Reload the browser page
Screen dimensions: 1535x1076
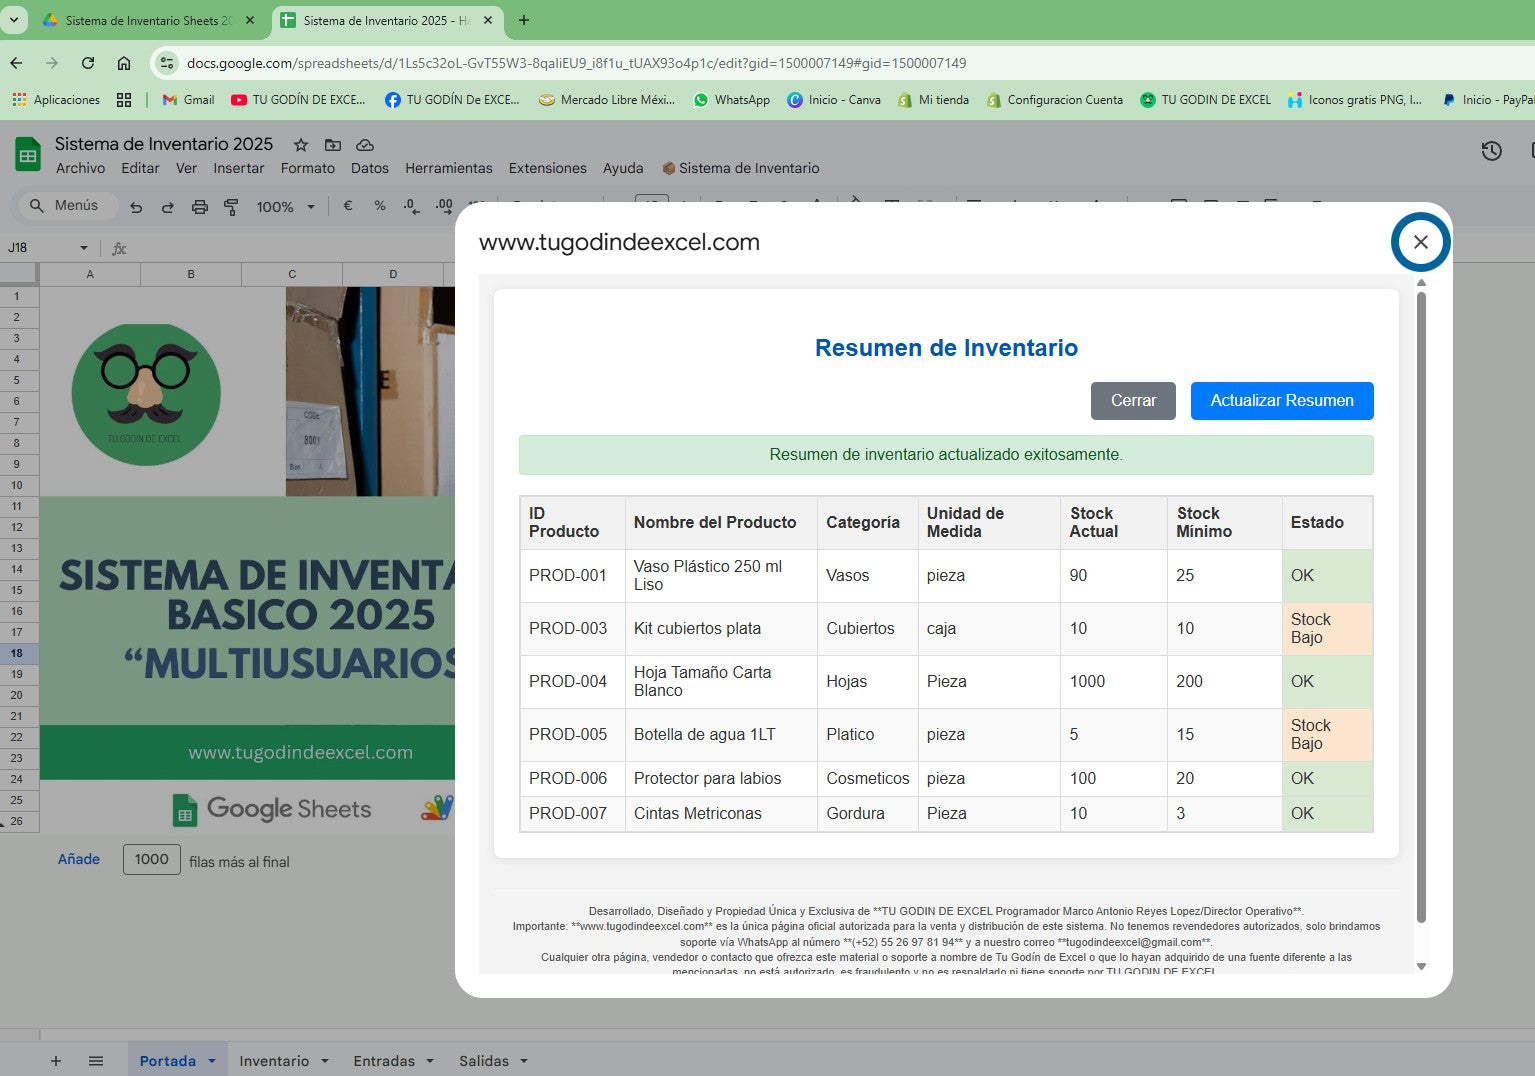88,63
